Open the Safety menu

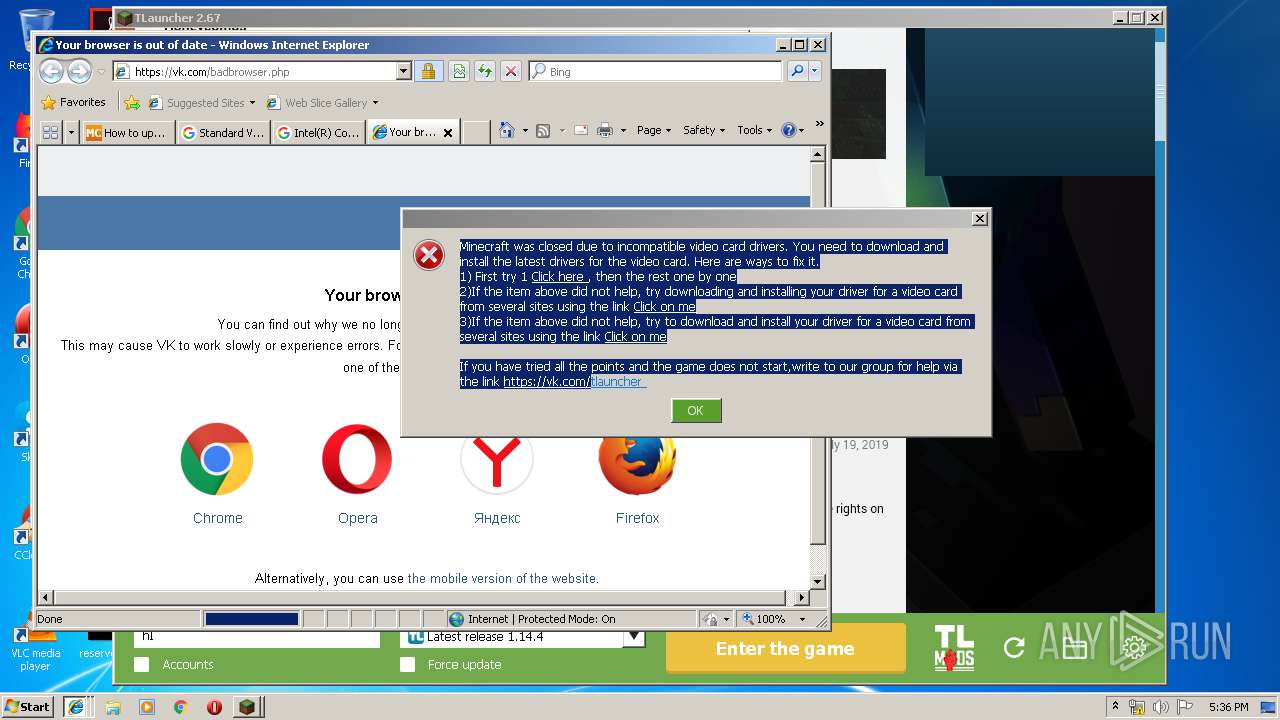[x=704, y=130]
